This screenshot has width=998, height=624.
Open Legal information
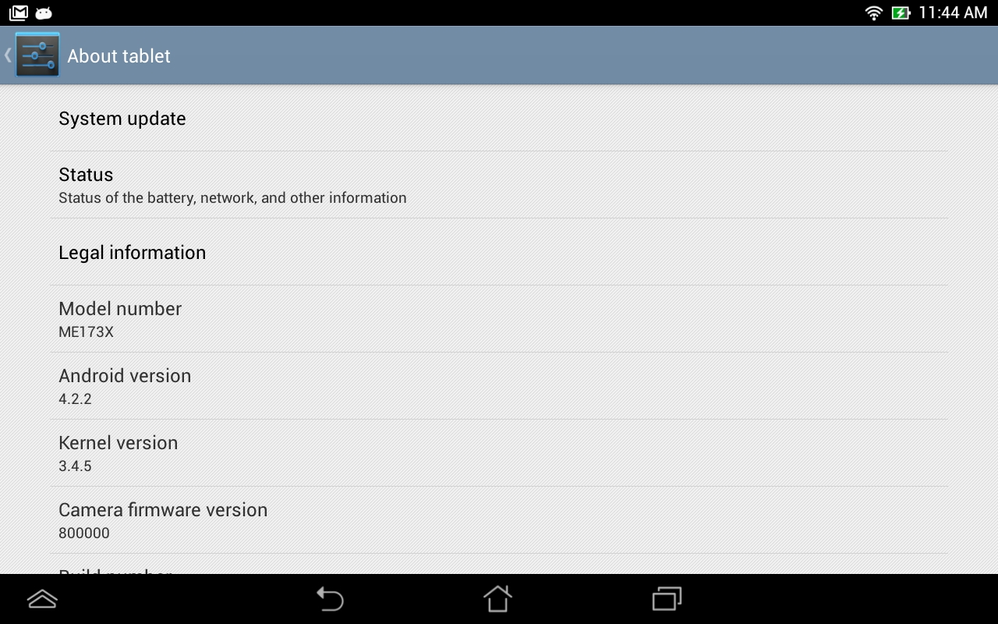point(499,252)
